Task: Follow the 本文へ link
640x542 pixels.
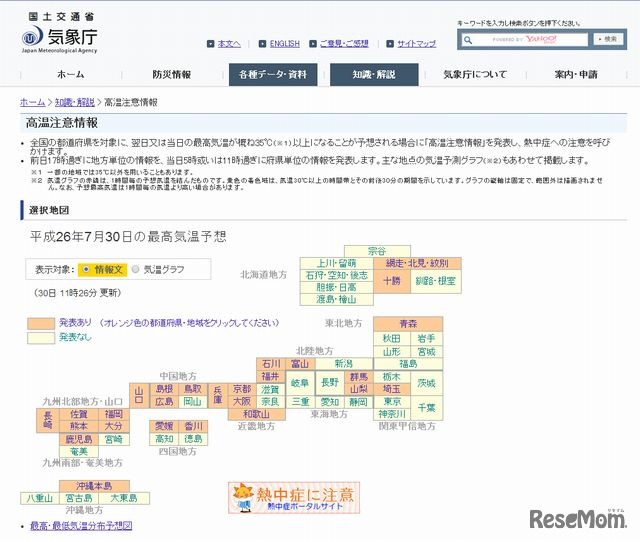Action: coord(229,44)
